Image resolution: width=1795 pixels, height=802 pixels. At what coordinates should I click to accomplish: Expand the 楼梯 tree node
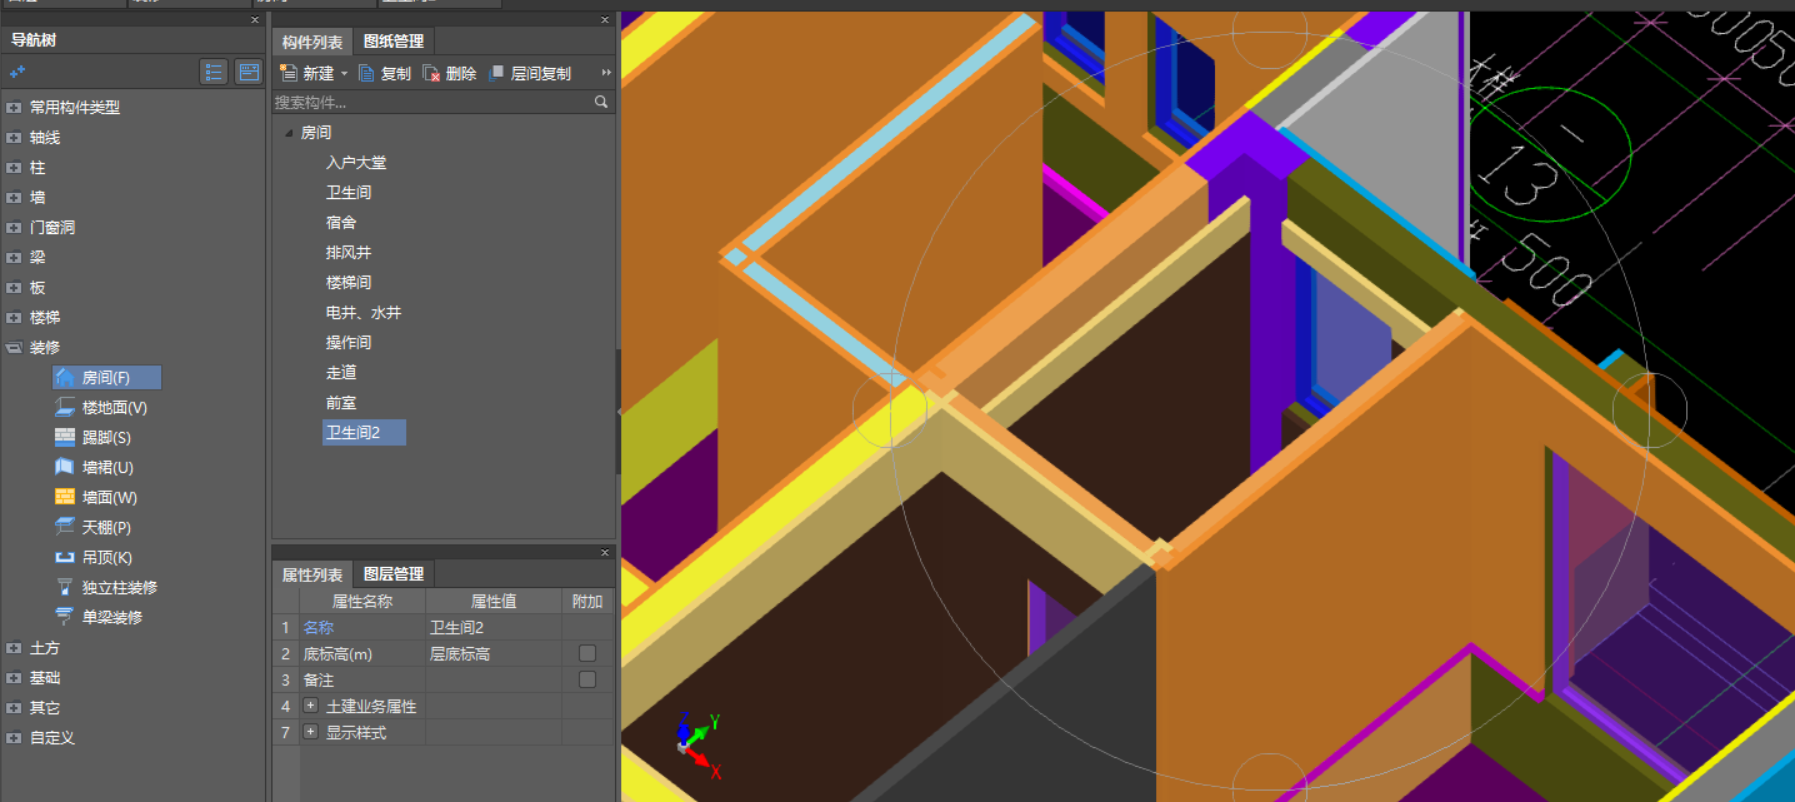click(14, 318)
